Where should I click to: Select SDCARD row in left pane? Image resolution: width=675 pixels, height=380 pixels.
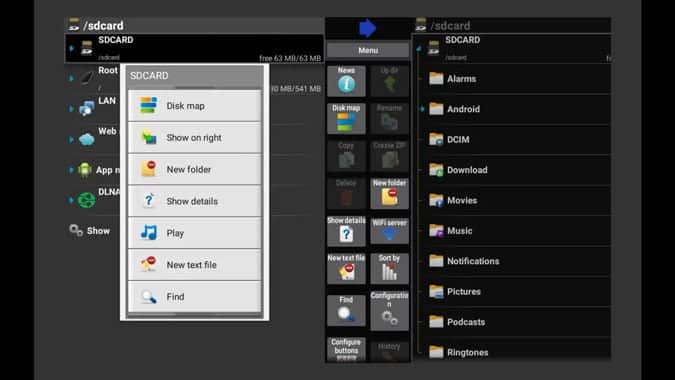(194, 49)
